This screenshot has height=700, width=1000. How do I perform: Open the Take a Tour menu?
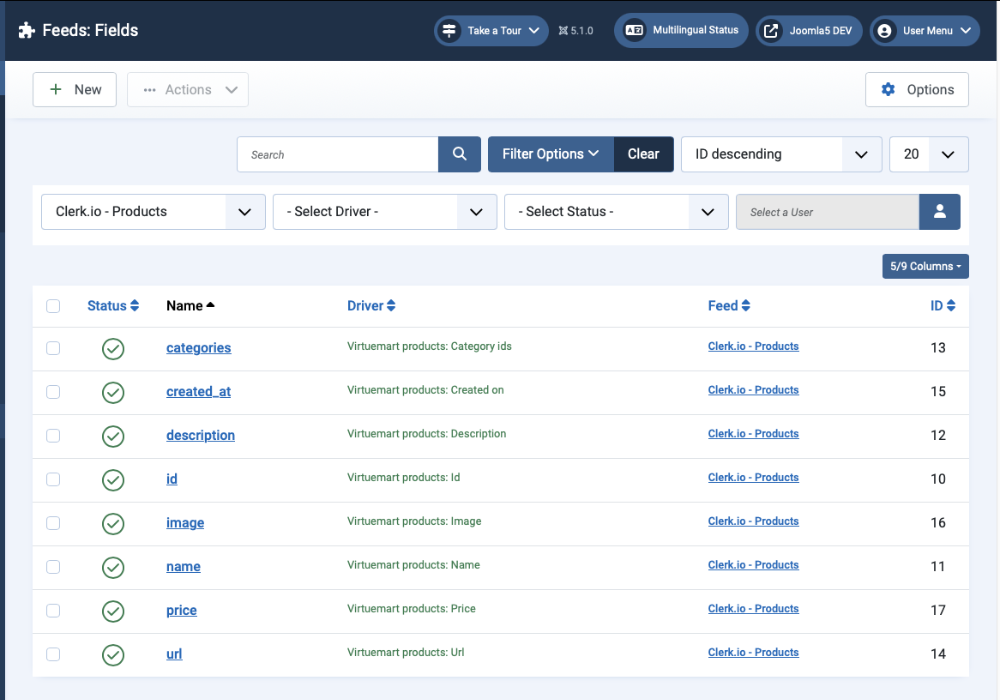(491, 31)
